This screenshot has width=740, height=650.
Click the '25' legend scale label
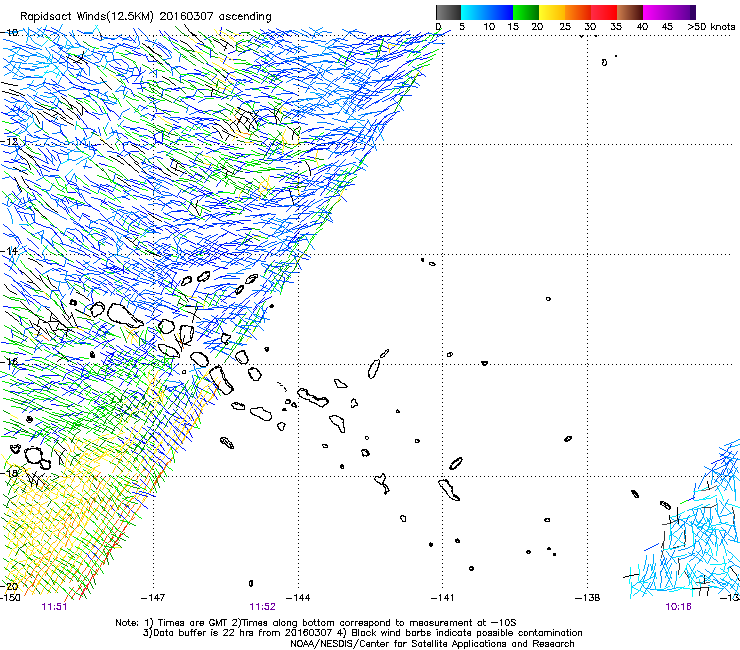point(565,26)
